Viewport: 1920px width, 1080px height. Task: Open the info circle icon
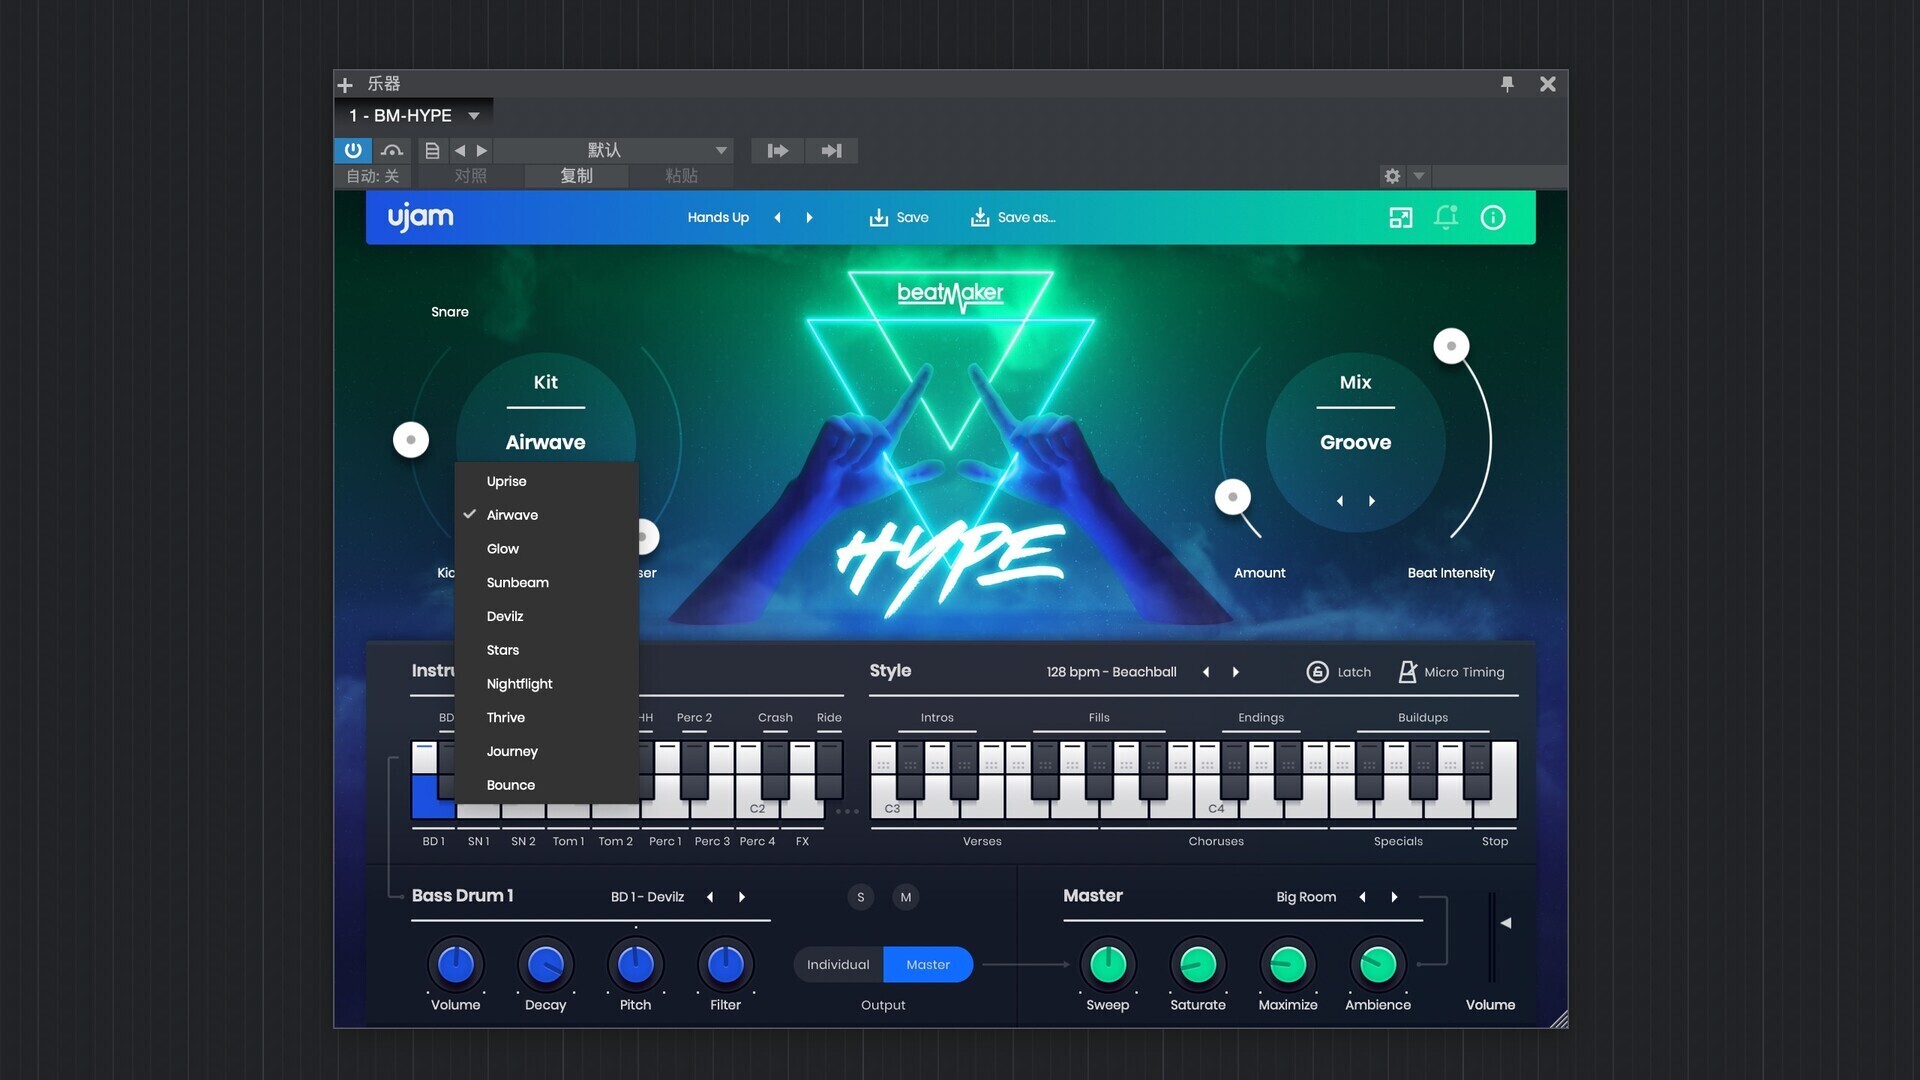tap(1493, 217)
